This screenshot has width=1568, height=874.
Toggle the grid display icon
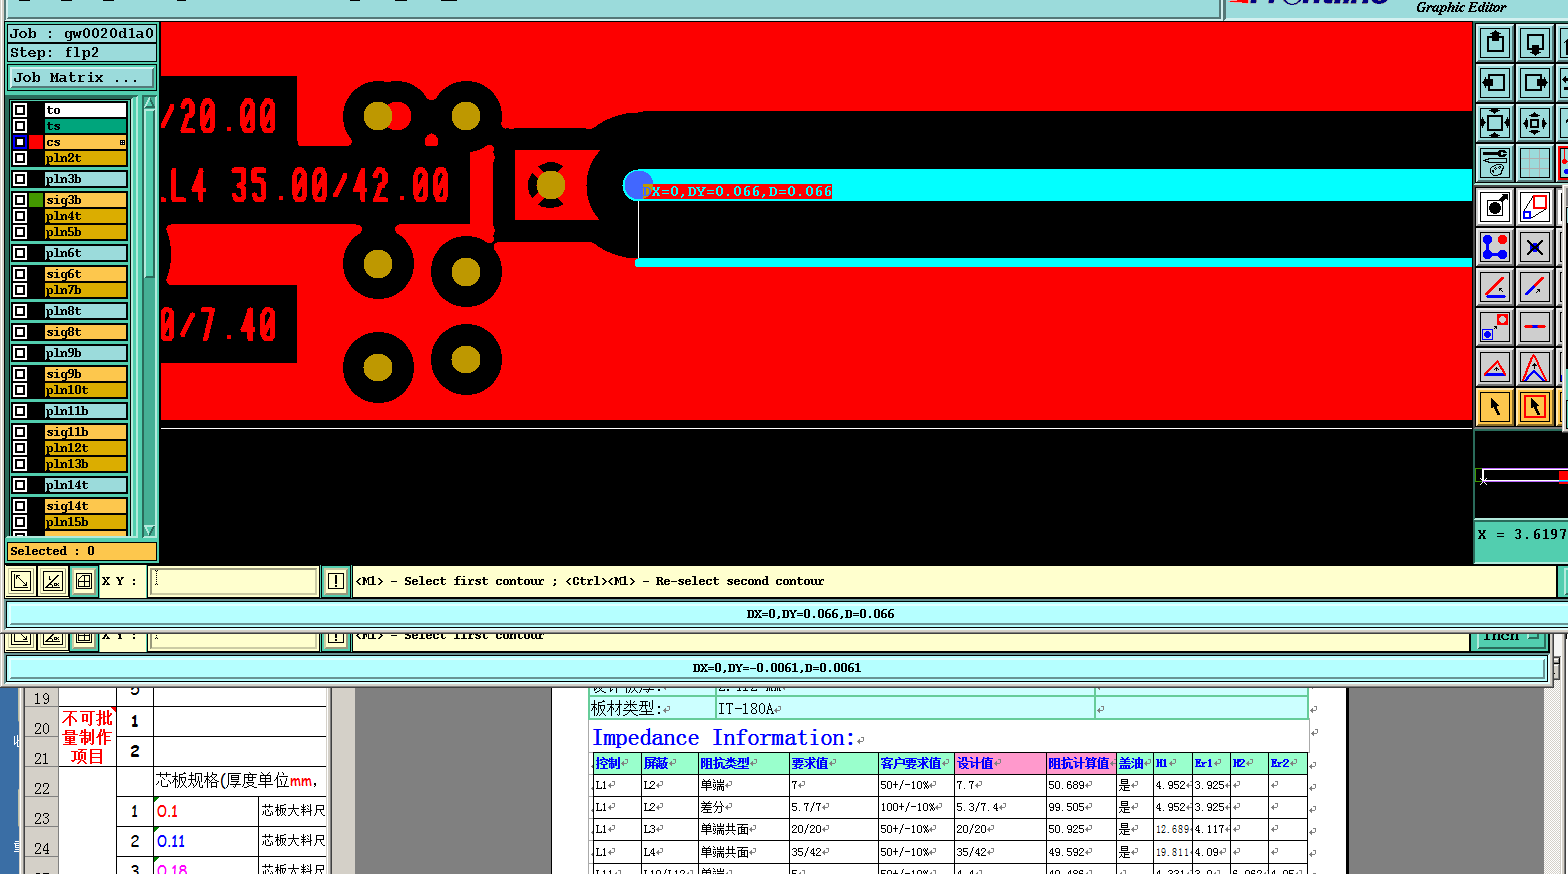point(1535,163)
